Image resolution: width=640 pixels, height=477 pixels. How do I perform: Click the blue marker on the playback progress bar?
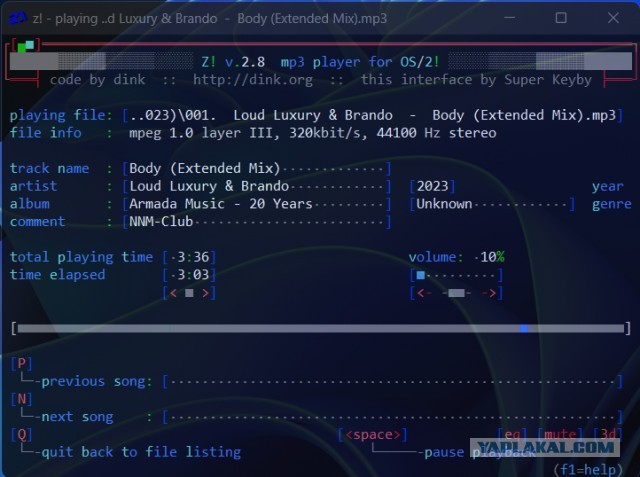click(524, 328)
